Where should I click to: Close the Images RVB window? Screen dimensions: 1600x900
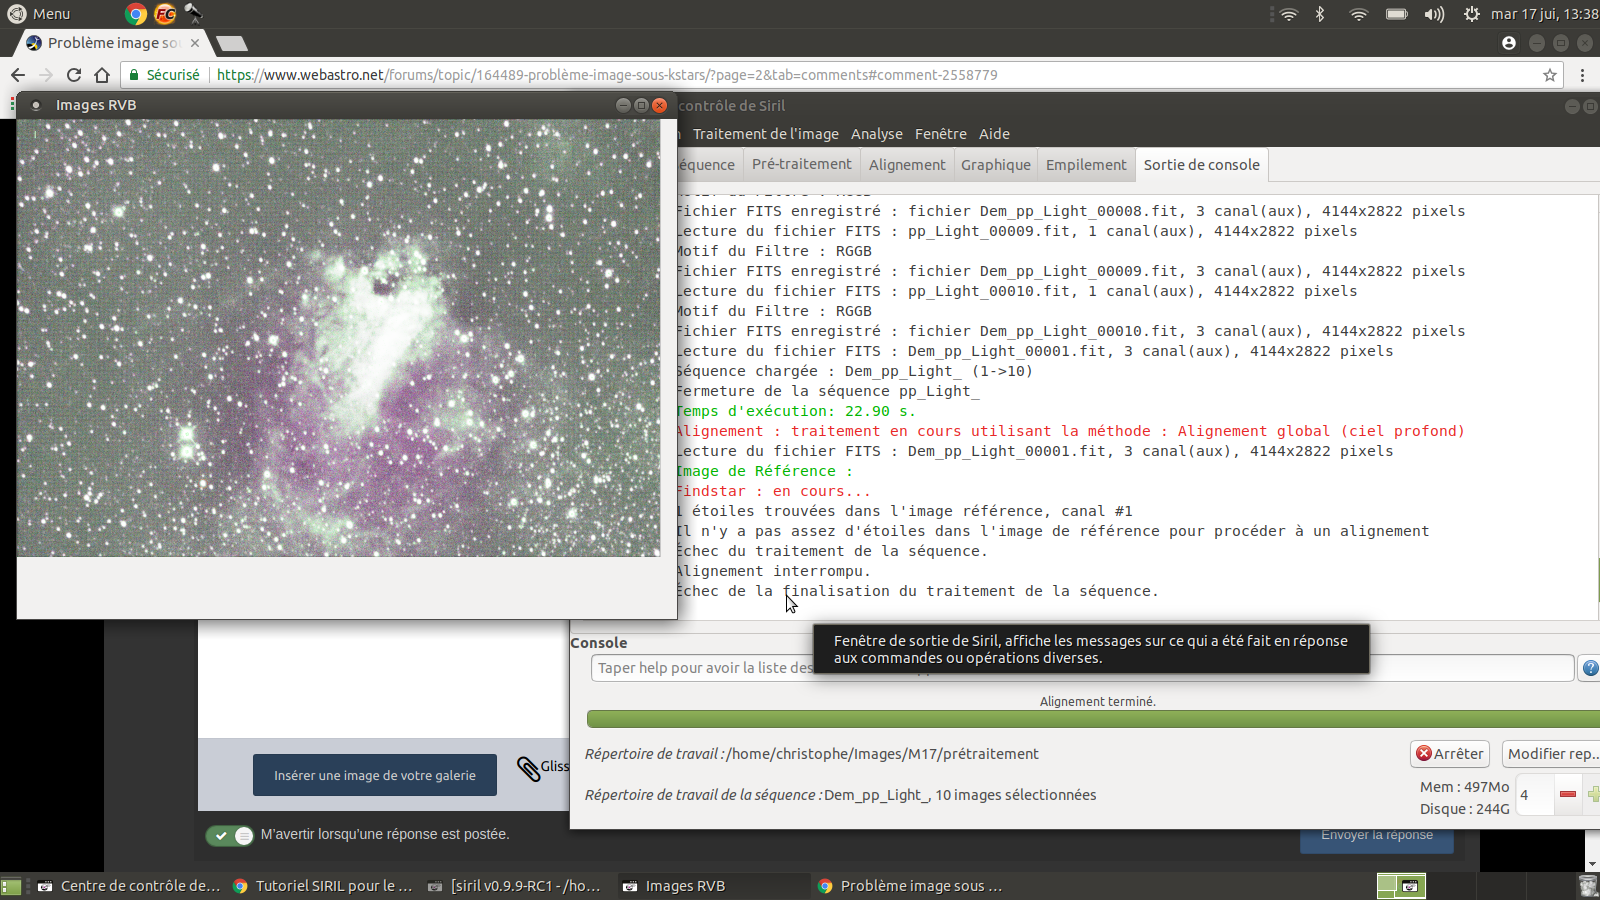(659, 105)
